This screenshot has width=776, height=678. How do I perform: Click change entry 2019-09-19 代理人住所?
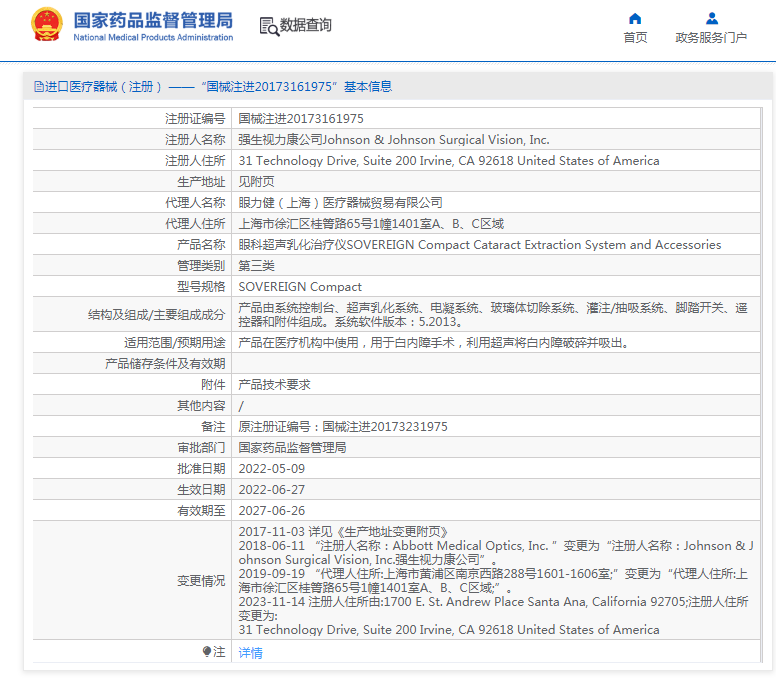pos(493,581)
